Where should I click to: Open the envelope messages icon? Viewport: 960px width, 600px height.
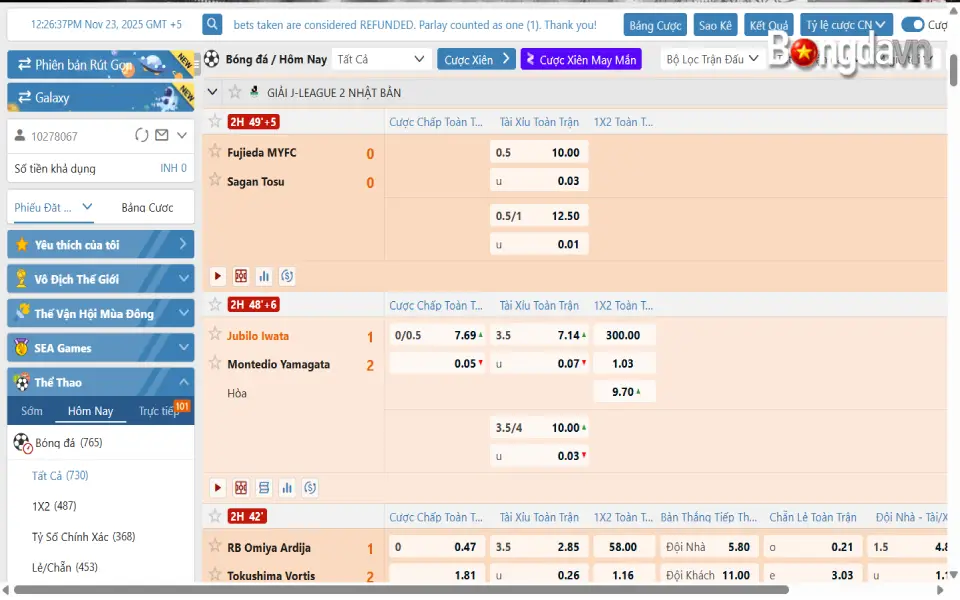(162, 135)
